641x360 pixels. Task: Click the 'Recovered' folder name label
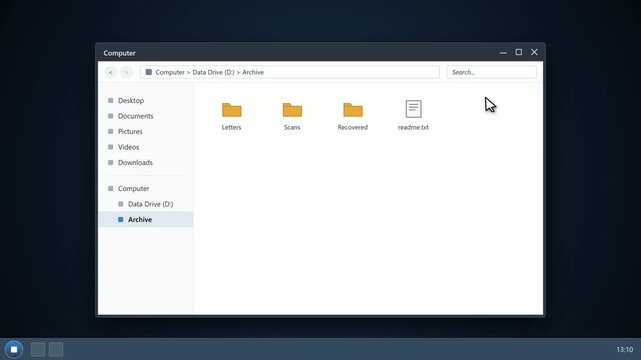353,127
